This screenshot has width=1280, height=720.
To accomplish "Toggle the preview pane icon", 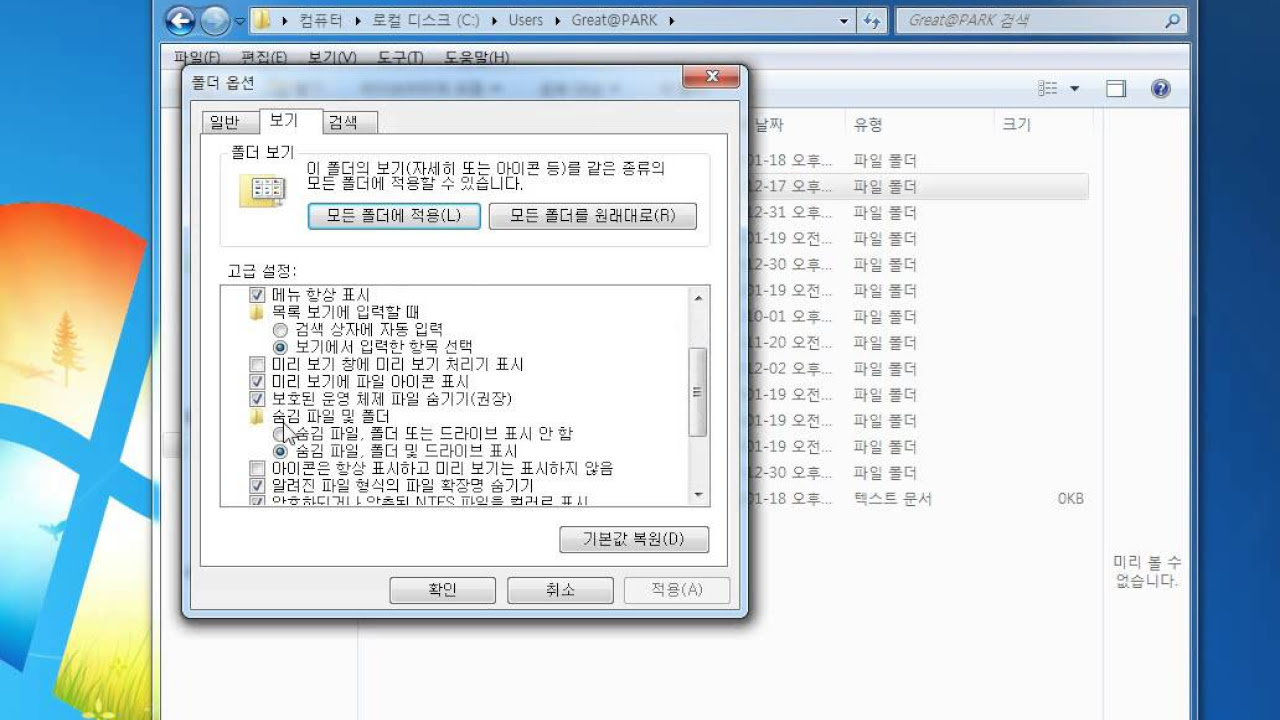I will coord(1116,89).
